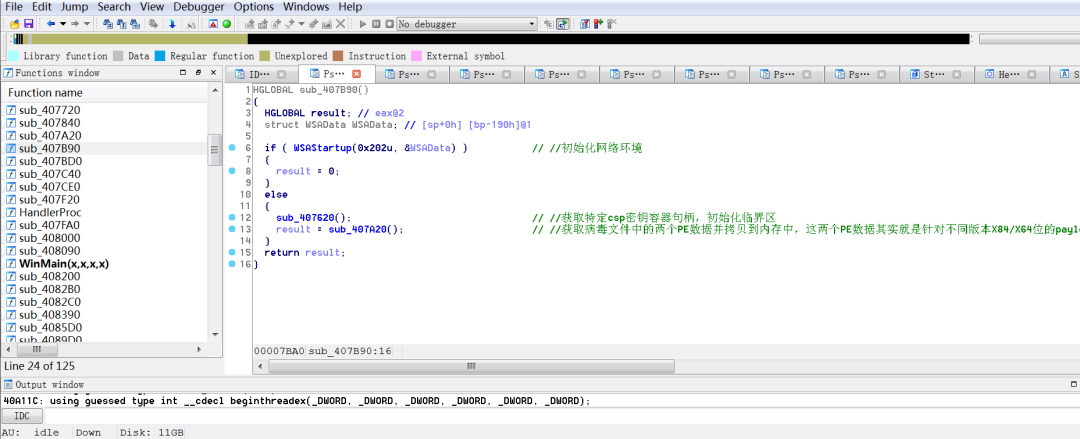Select WinMain(x,x,x,x) in functions list
The width and height of the screenshot is (1080, 439).
[64, 263]
